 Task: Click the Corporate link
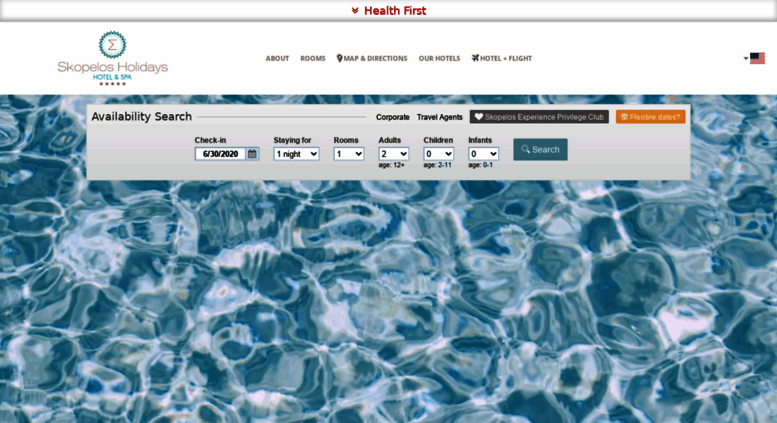click(392, 117)
